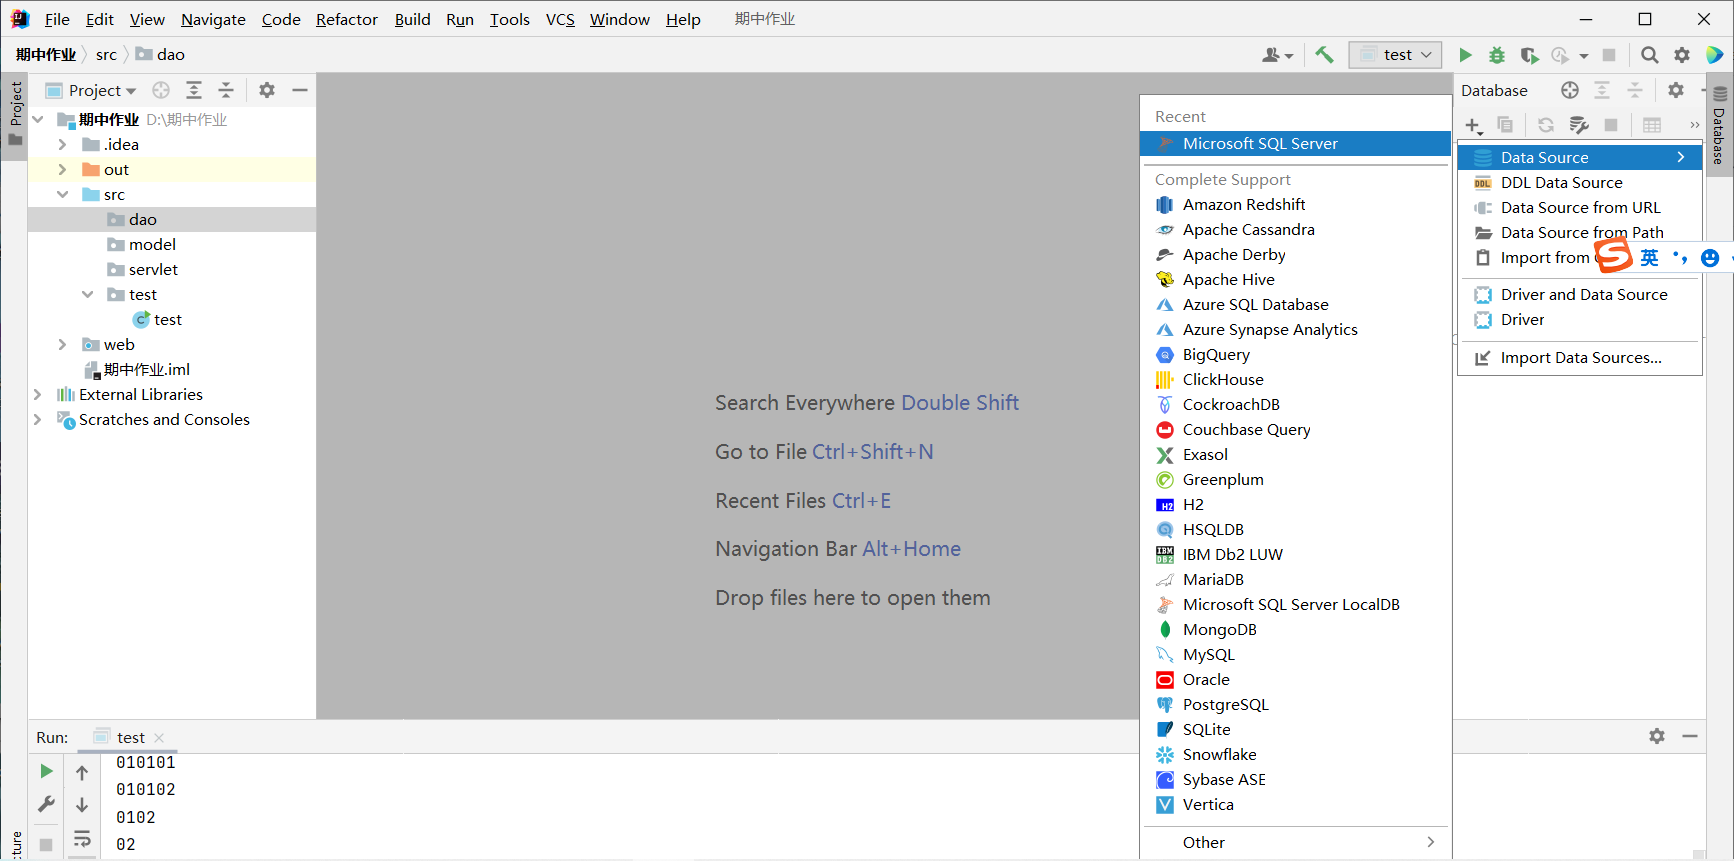Close the test tab in Run panel
The width and height of the screenshot is (1734, 861).
[x=159, y=738]
